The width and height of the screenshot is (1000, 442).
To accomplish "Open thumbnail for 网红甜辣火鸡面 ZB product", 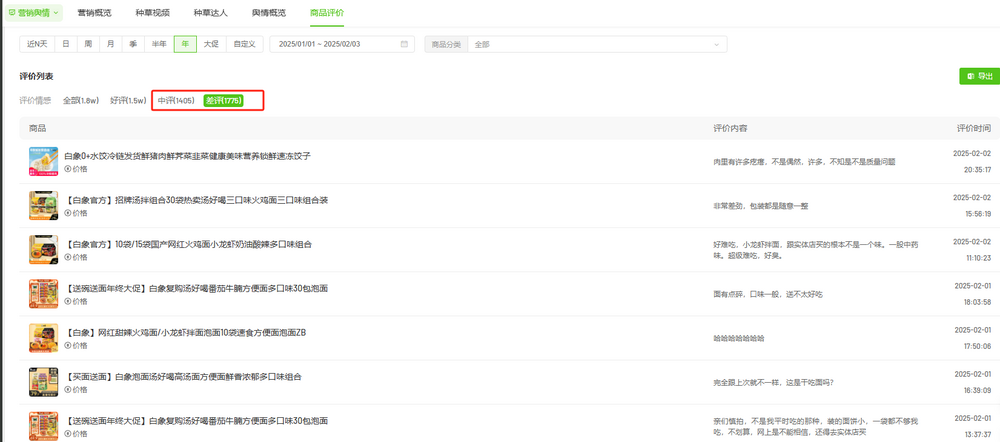I will click(43, 338).
